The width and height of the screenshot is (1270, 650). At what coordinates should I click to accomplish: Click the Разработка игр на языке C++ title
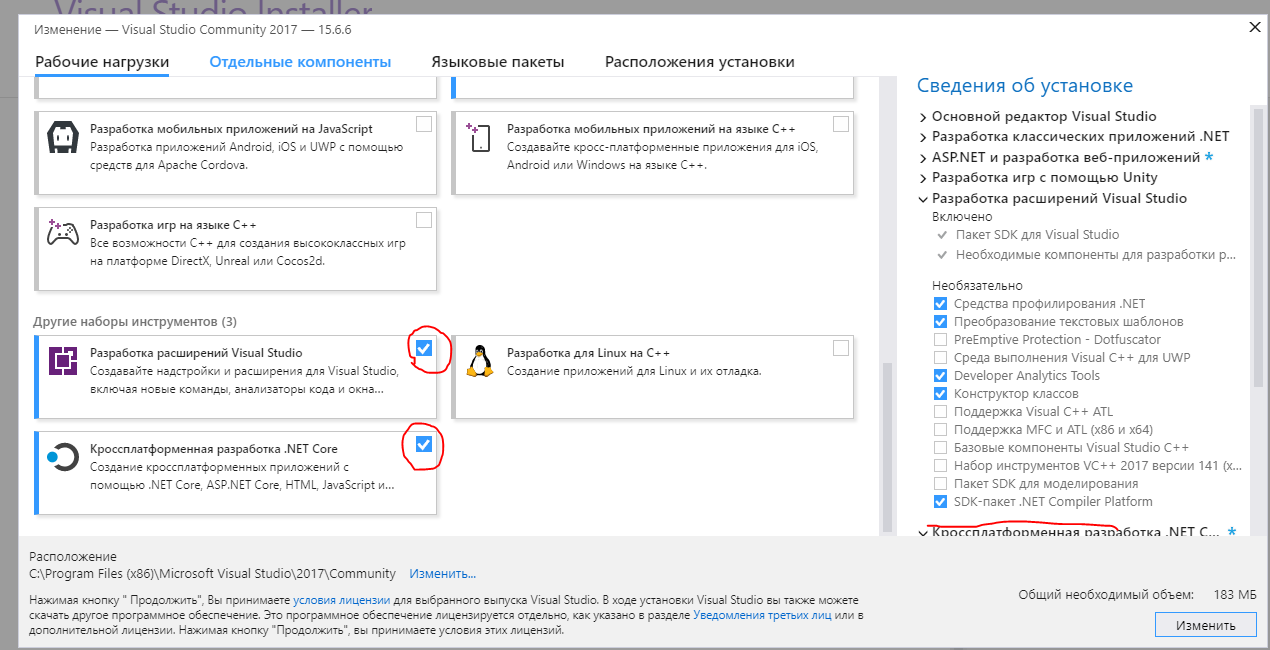pyautogui.click(x=173, y=225)
